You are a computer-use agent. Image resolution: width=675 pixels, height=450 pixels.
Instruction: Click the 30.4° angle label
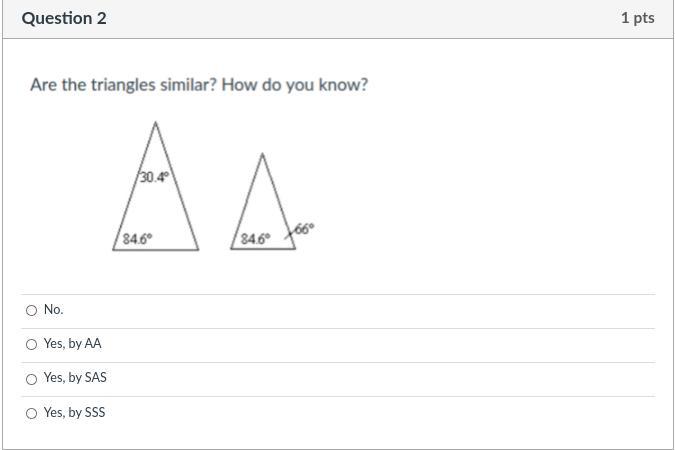pos(155,177)
